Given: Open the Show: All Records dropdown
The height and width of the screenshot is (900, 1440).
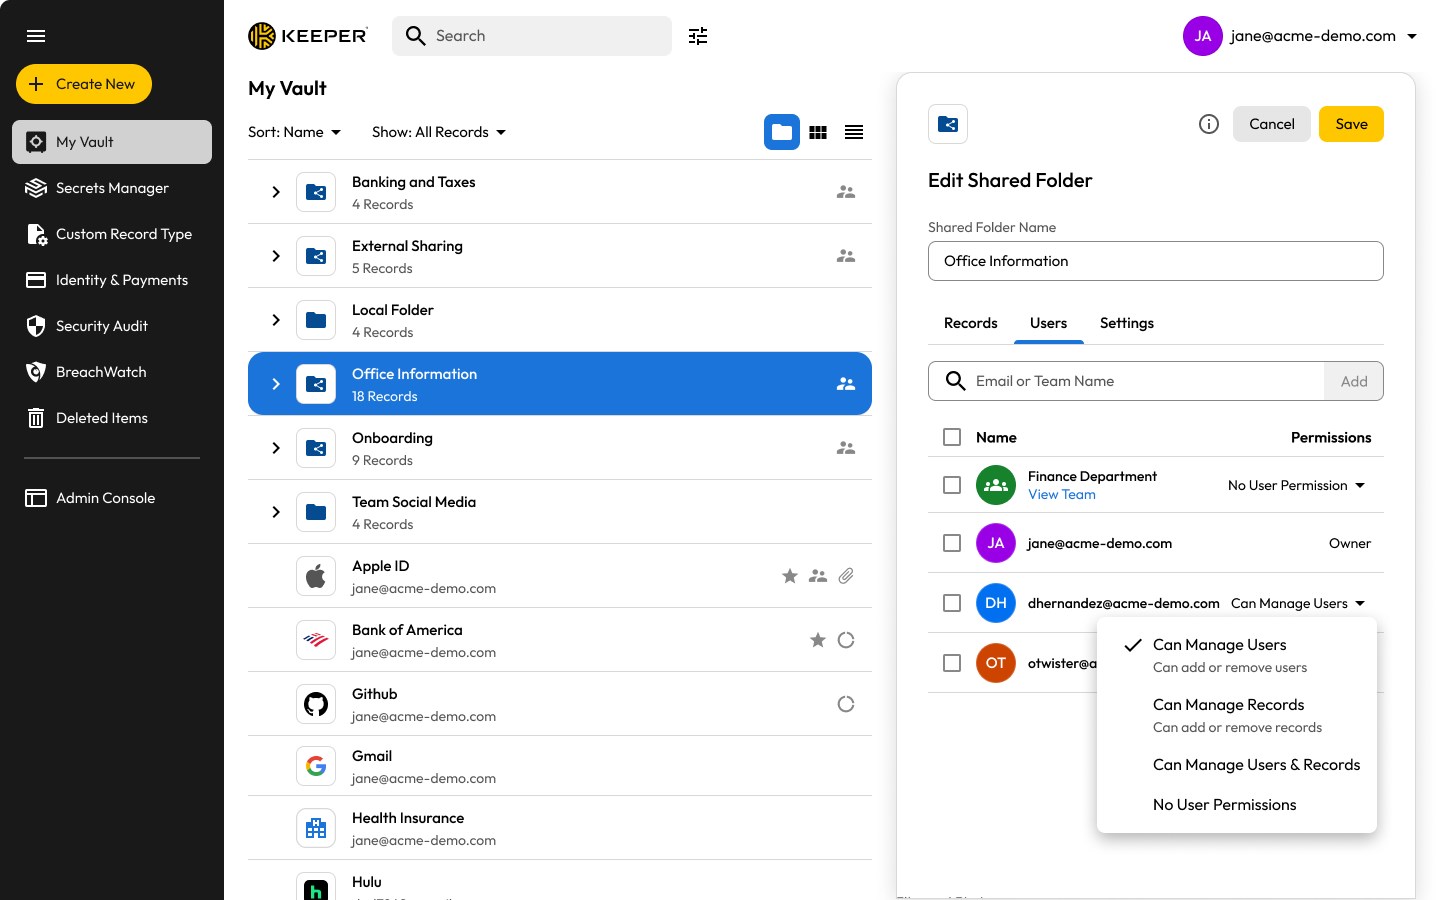Looking at the screenshot, I should point(438,131).
